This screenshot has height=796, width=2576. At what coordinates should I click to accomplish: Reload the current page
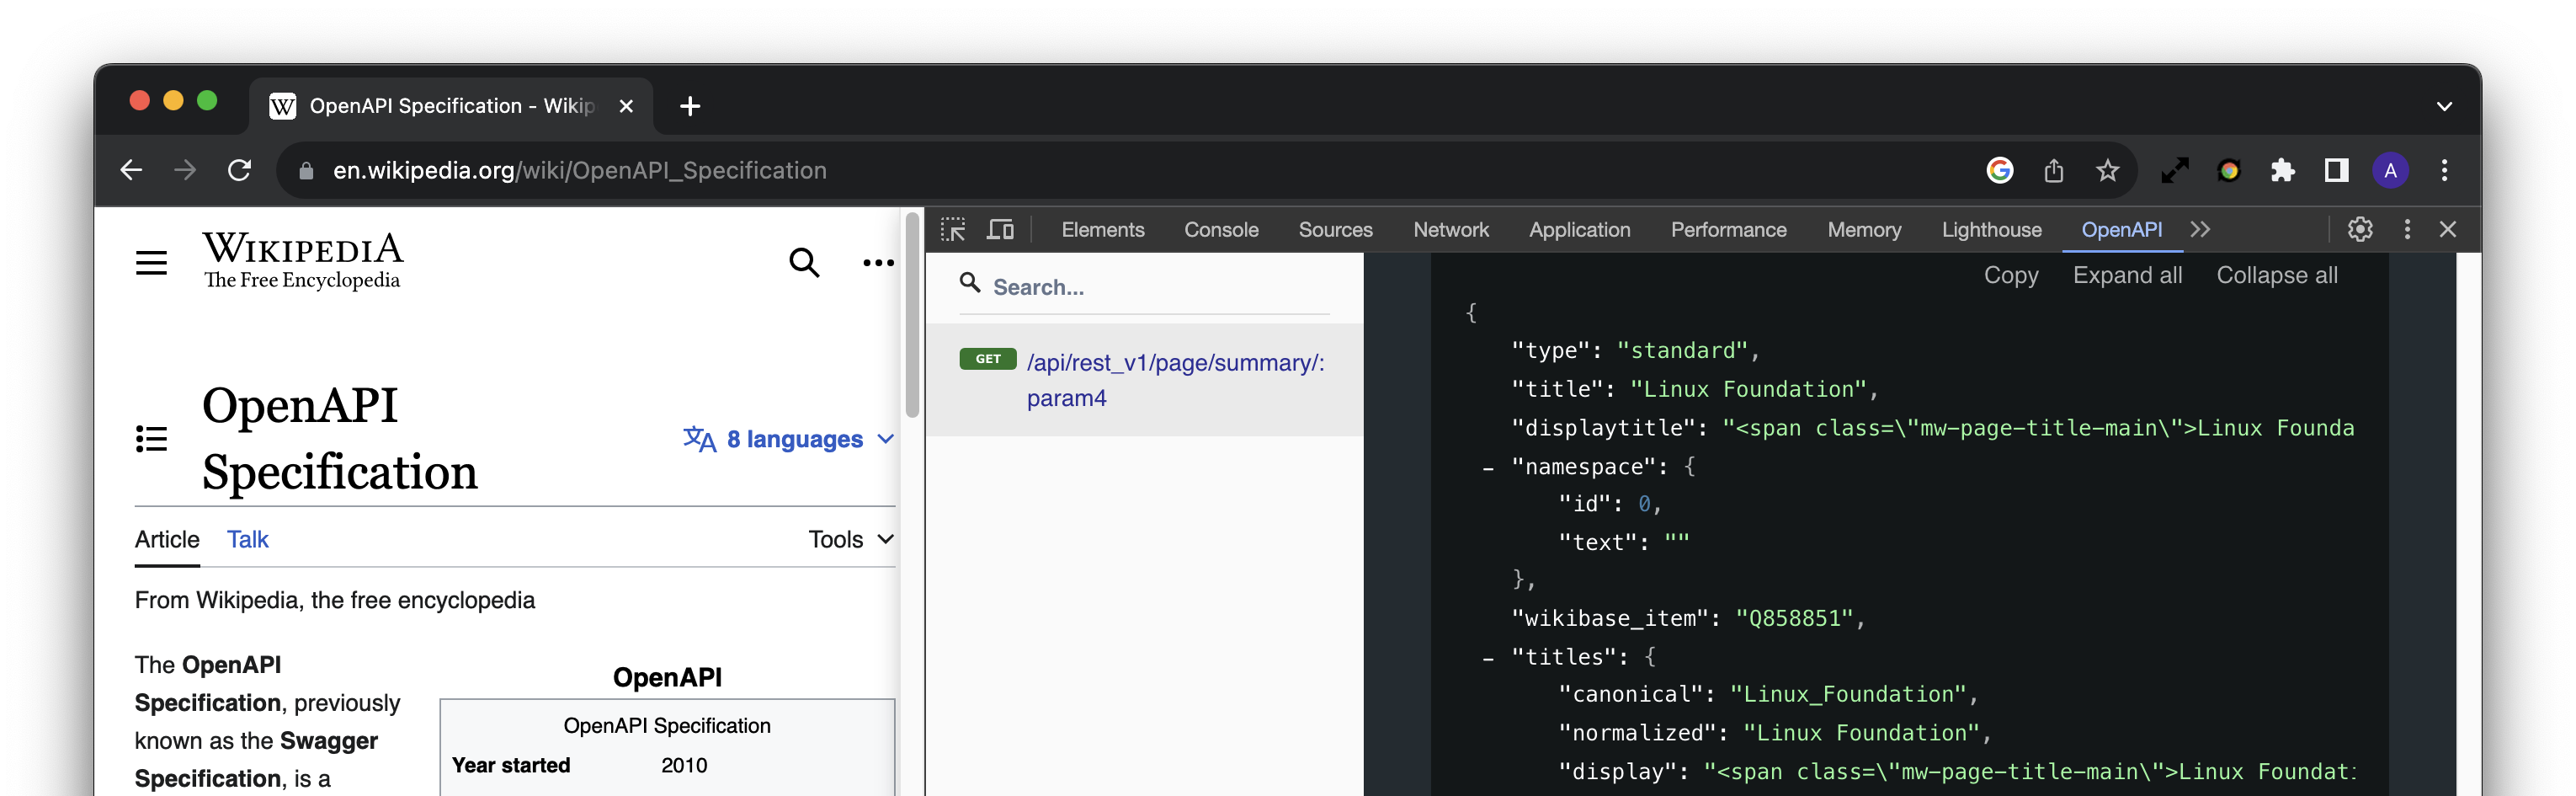pos(240,170)
